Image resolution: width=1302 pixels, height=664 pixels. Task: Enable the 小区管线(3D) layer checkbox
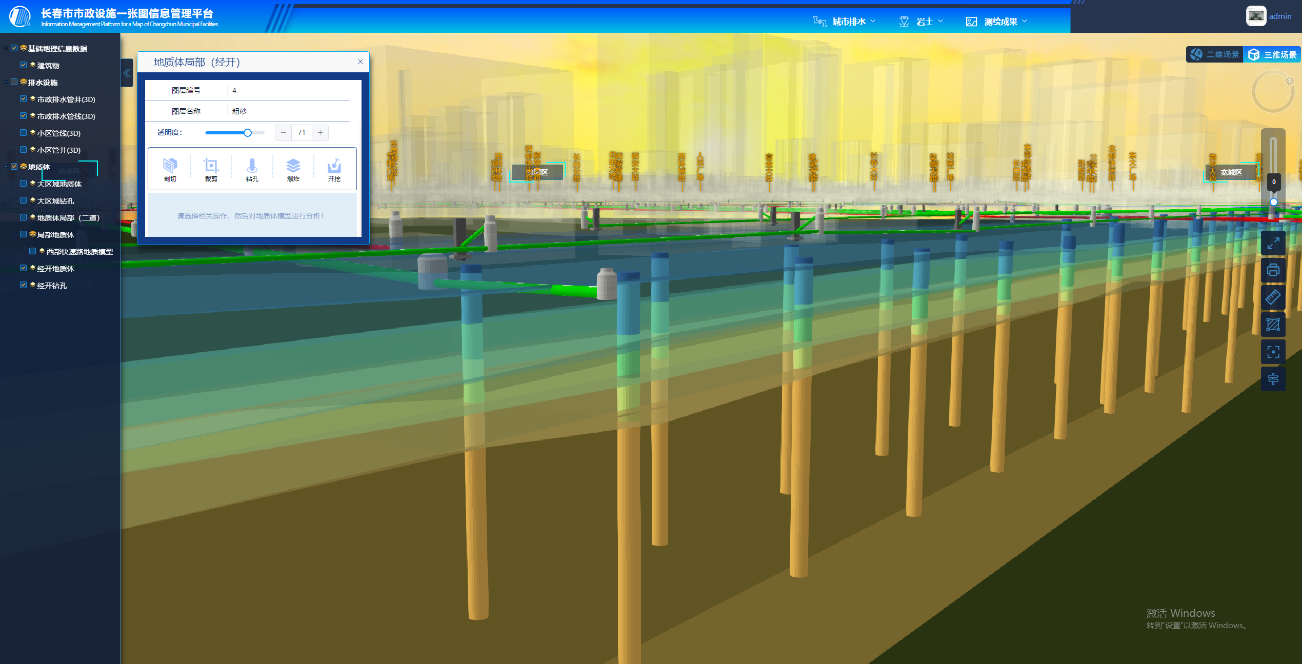tap(24, 133)
